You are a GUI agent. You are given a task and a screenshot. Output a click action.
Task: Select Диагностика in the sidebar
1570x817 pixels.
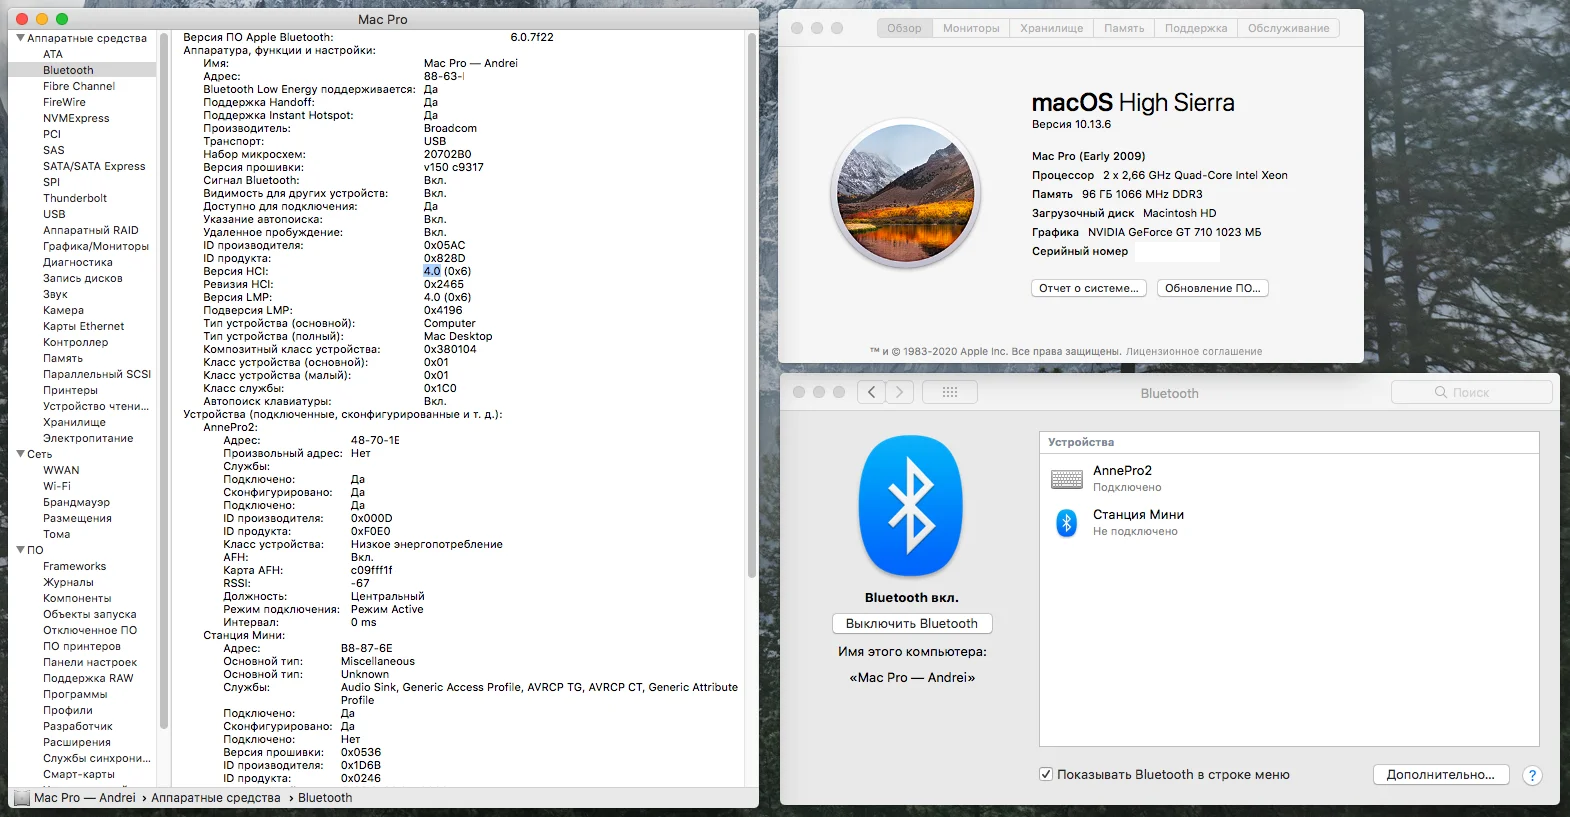[x=78, y=262]
